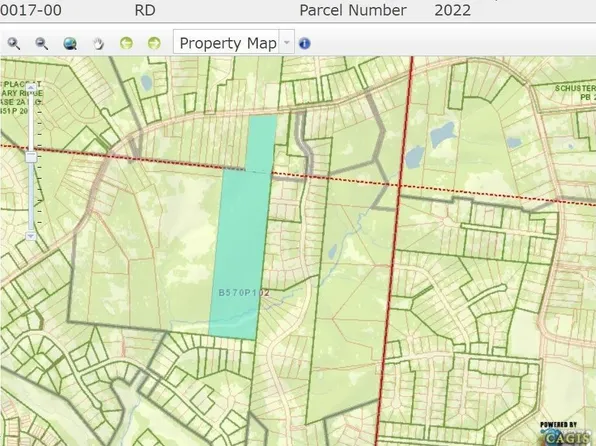Go to previous map extent arrow

click(x=126, y=43)
